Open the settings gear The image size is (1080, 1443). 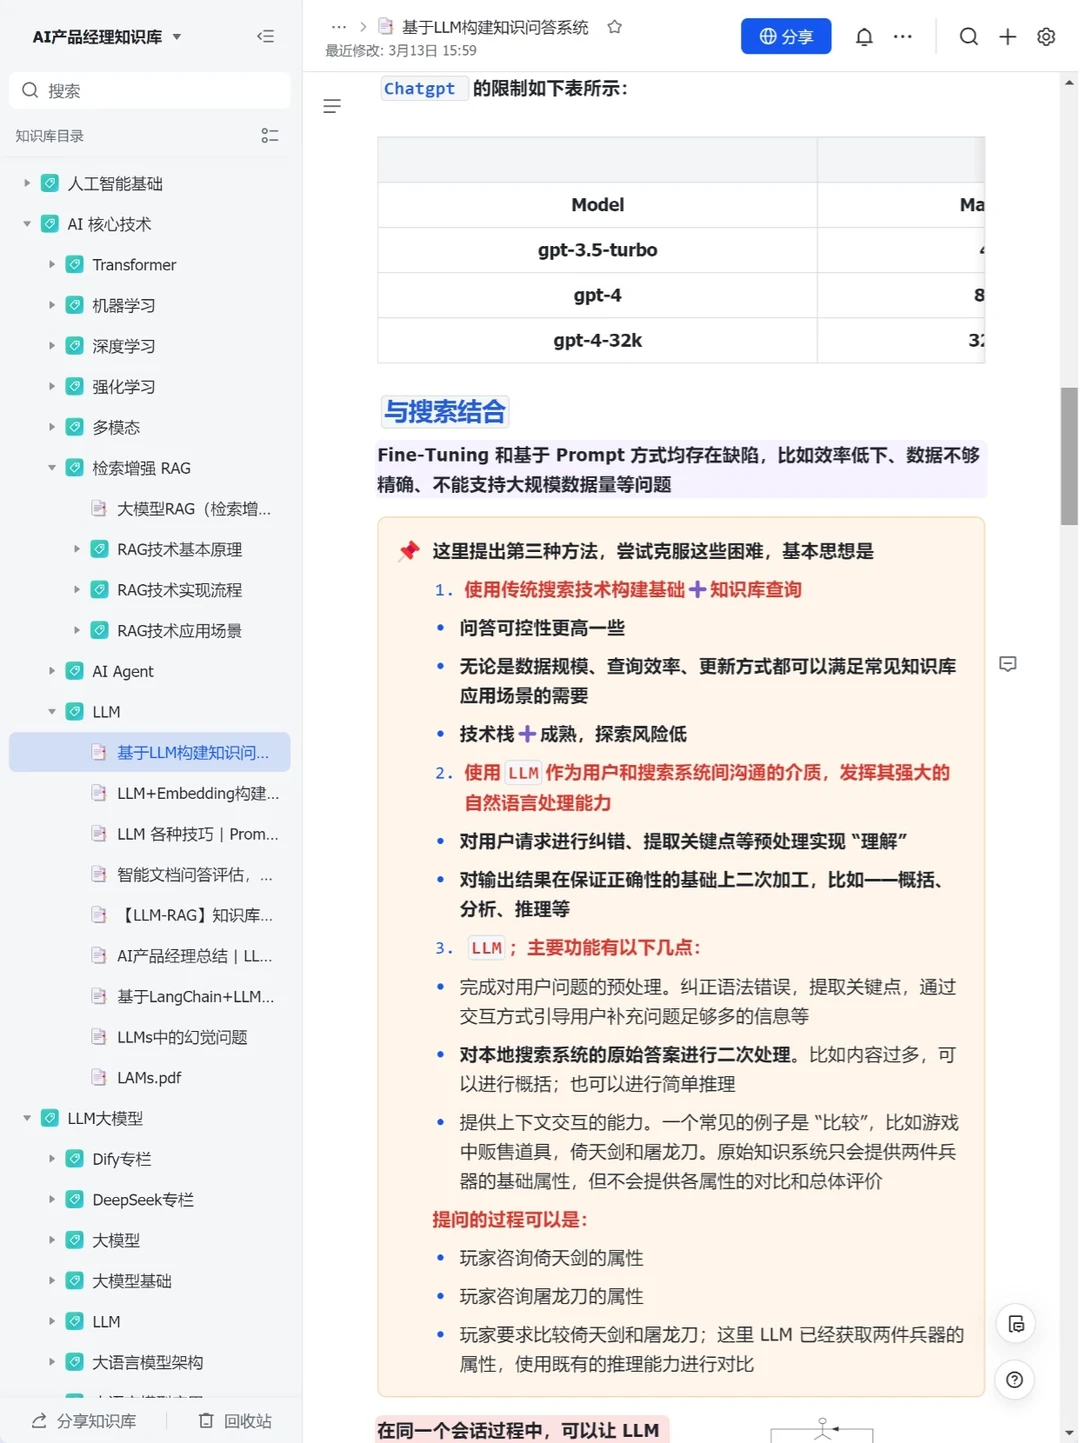coord(1046,36)
